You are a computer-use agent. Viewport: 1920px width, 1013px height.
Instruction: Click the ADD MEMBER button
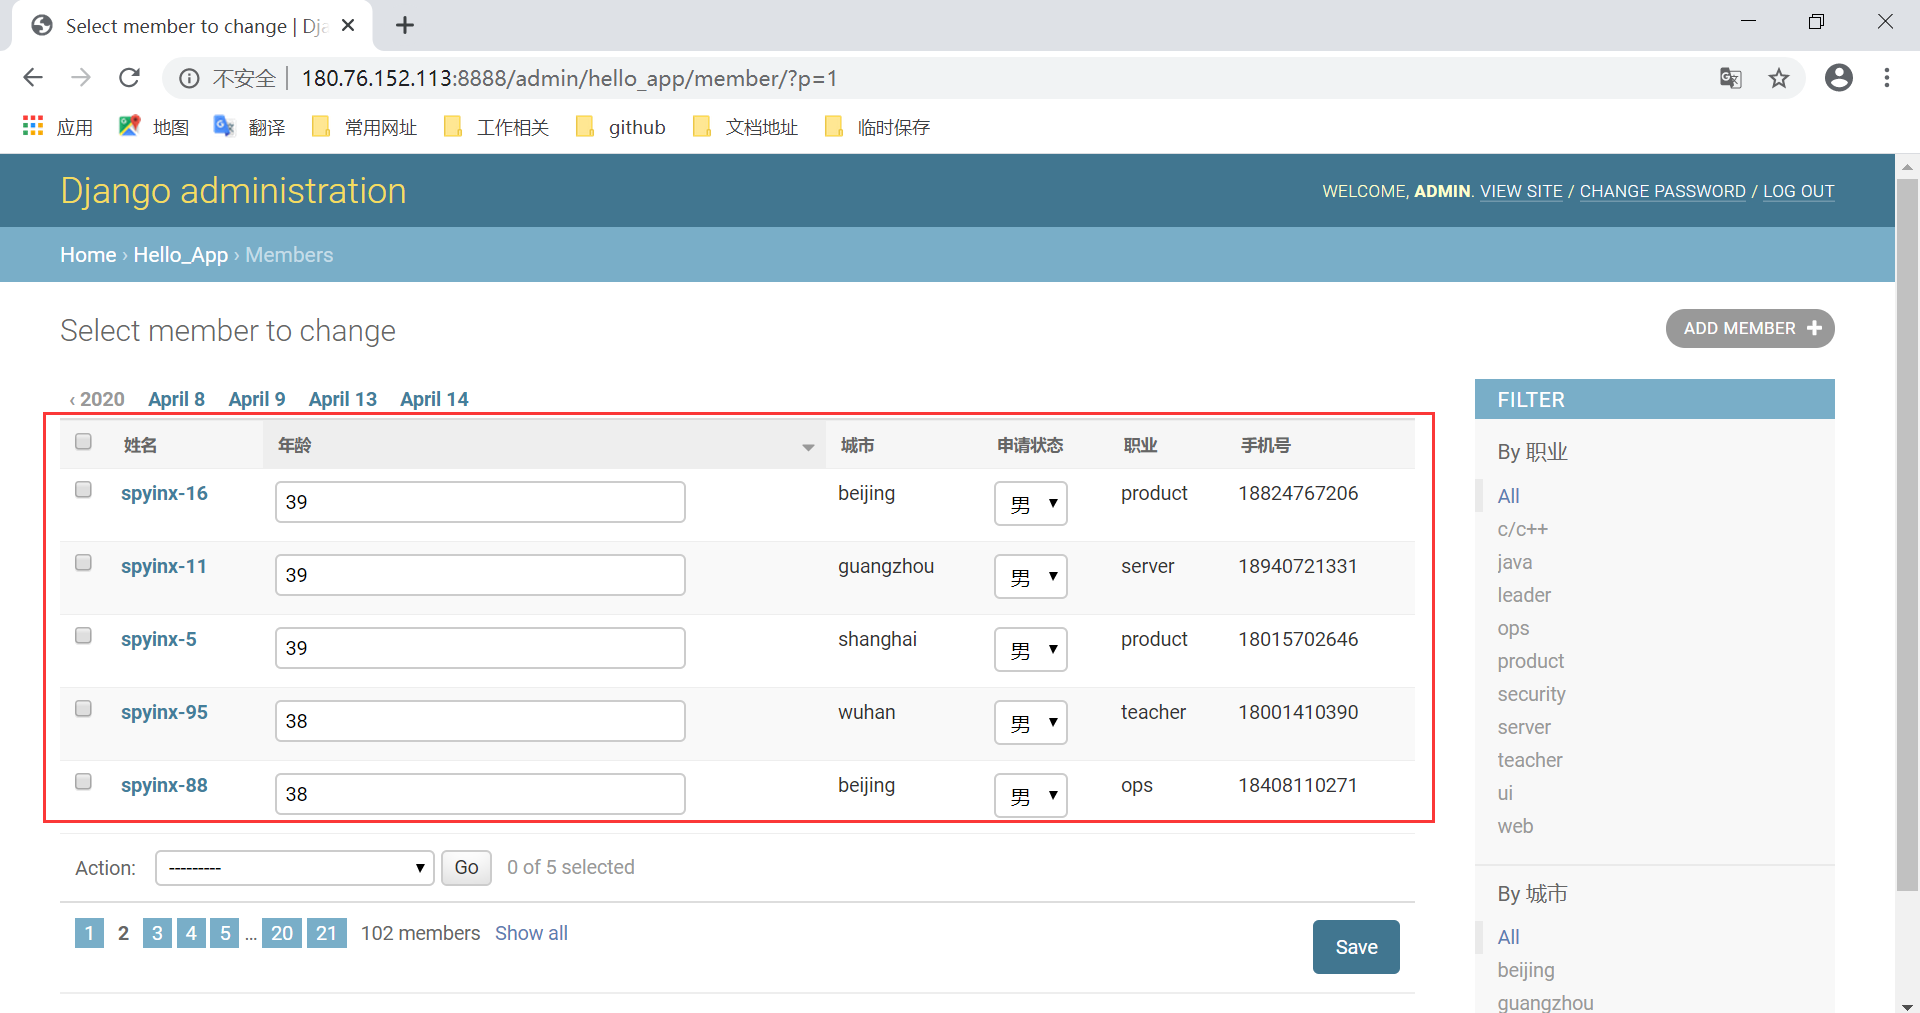click(x=1750, y=328)
